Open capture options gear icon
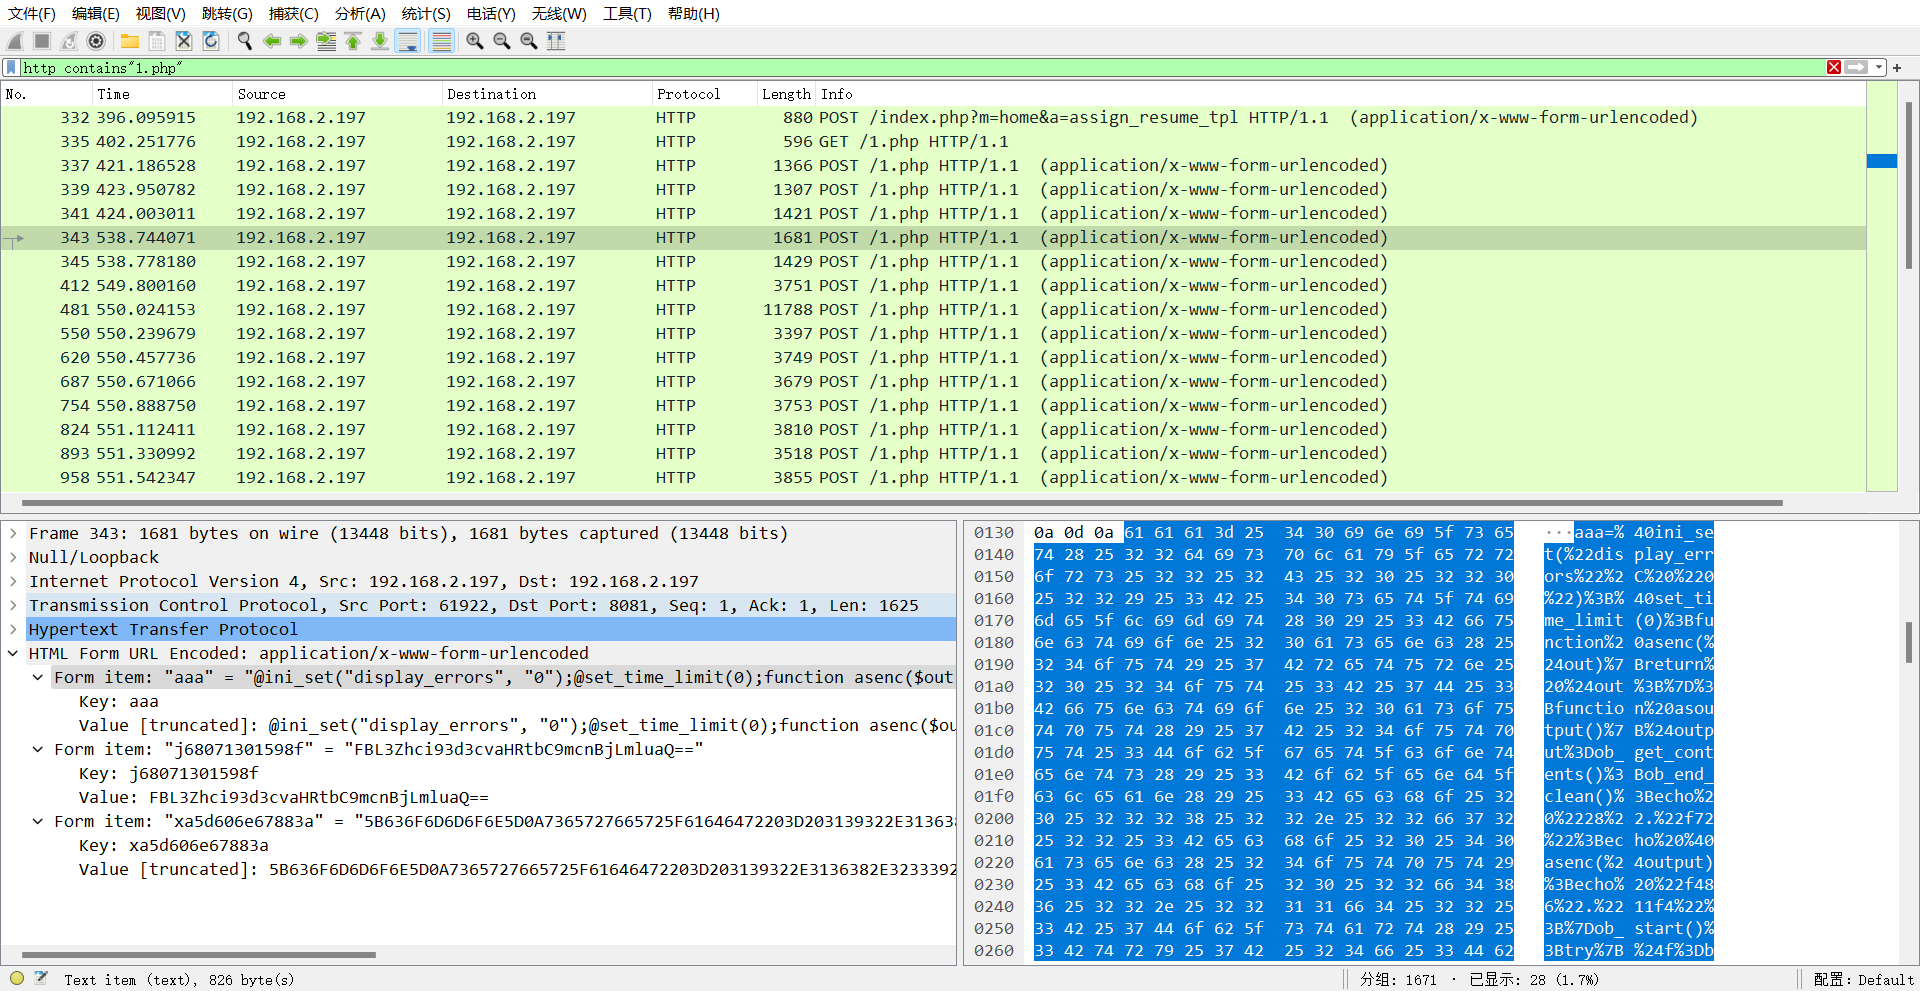Image resolution: width=1920 pixels, height=991 pixels. 96,41
